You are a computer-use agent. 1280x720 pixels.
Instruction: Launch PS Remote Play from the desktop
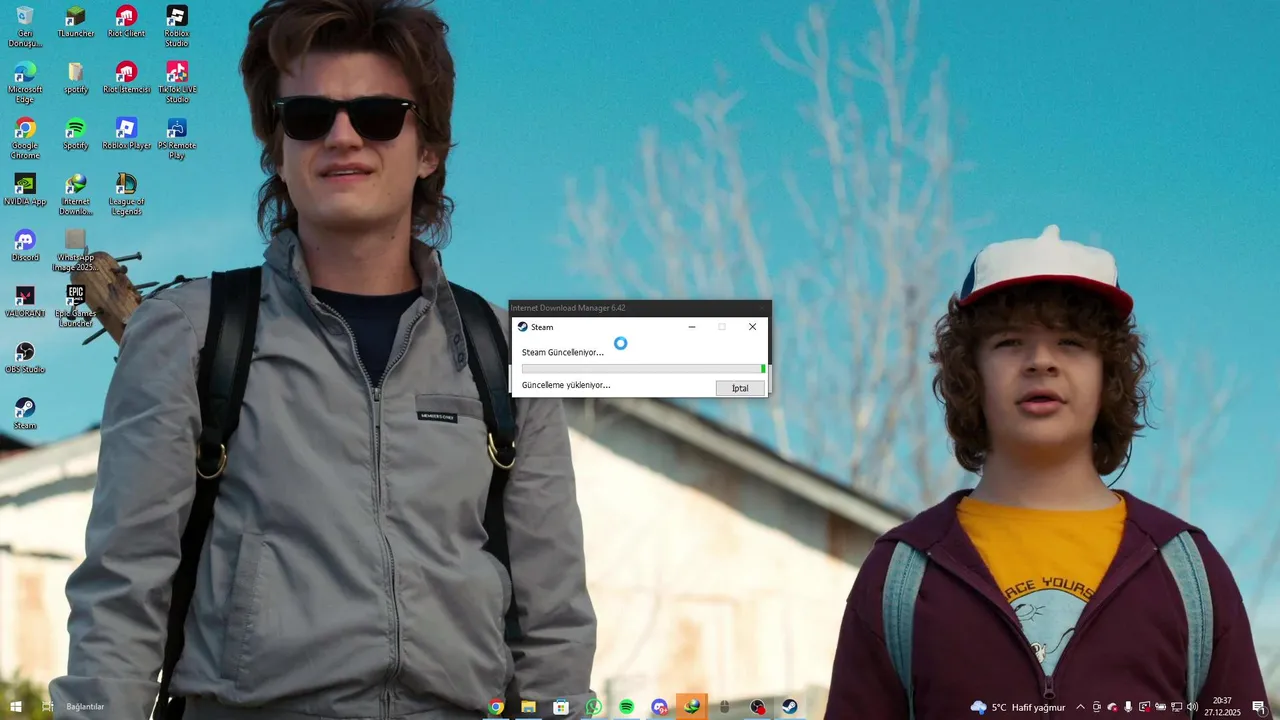pos(177,138)
